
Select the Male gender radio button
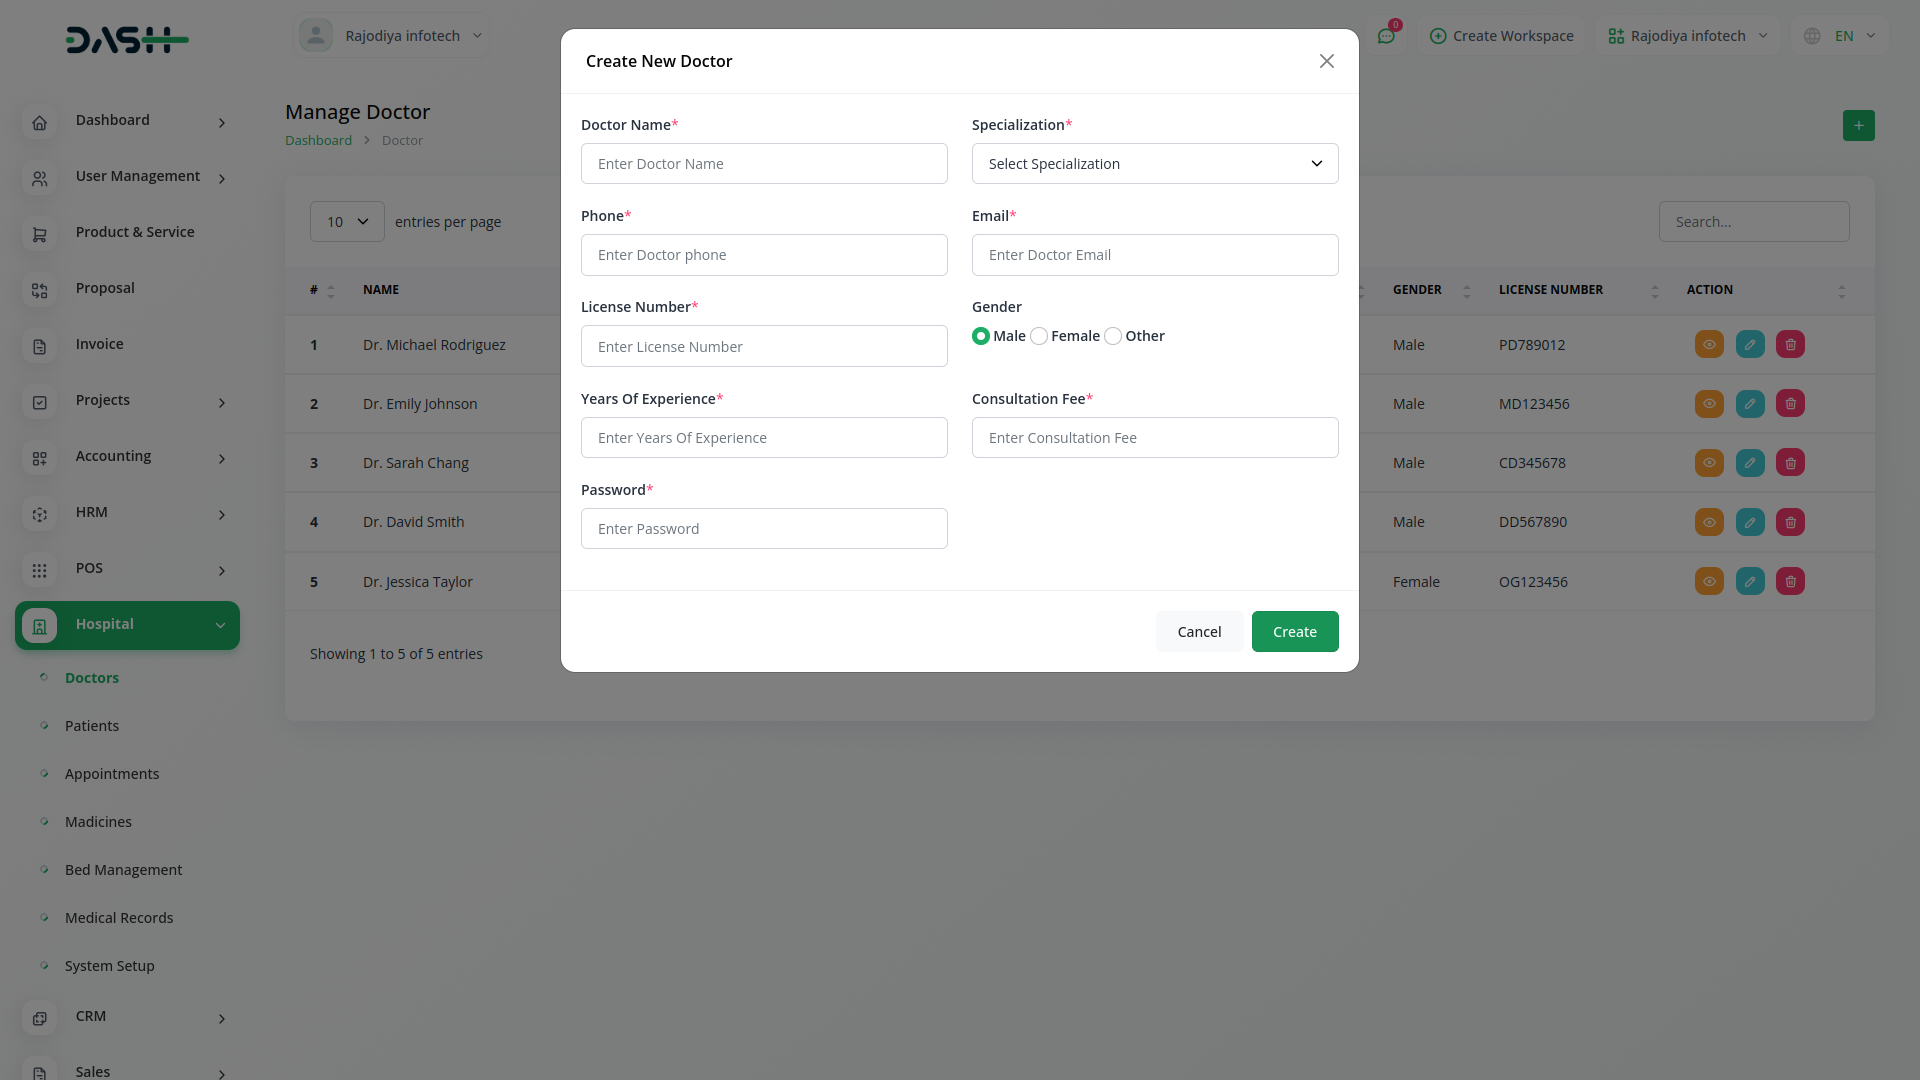(981, 337)
